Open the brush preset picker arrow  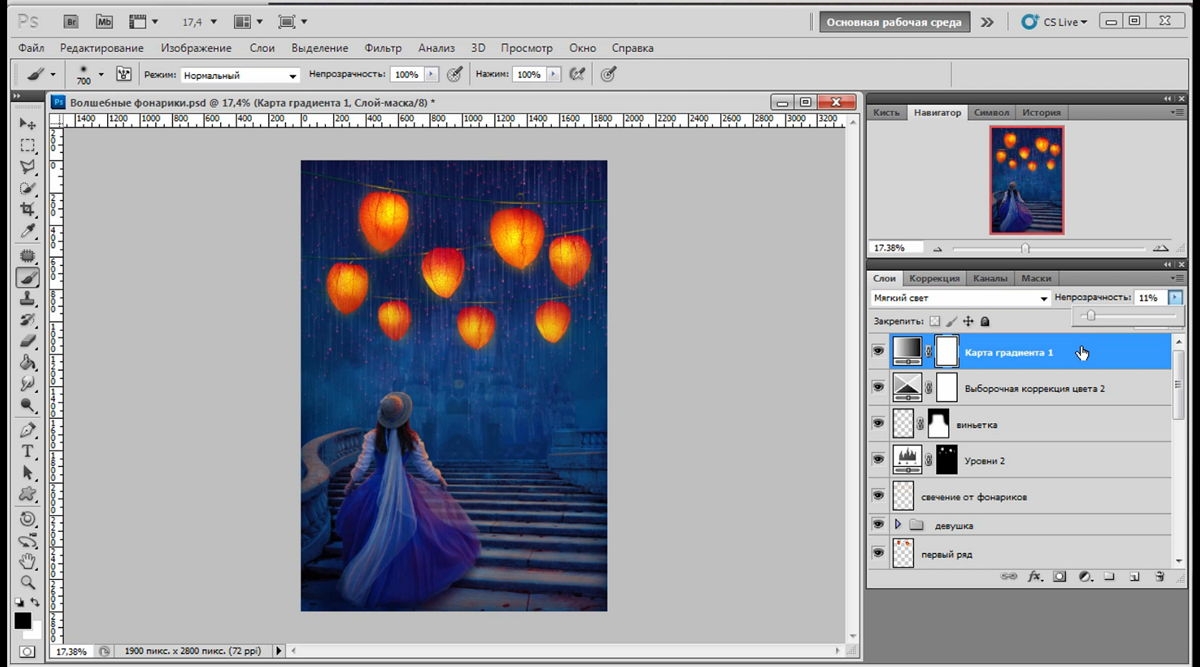[x=101, y=74]
